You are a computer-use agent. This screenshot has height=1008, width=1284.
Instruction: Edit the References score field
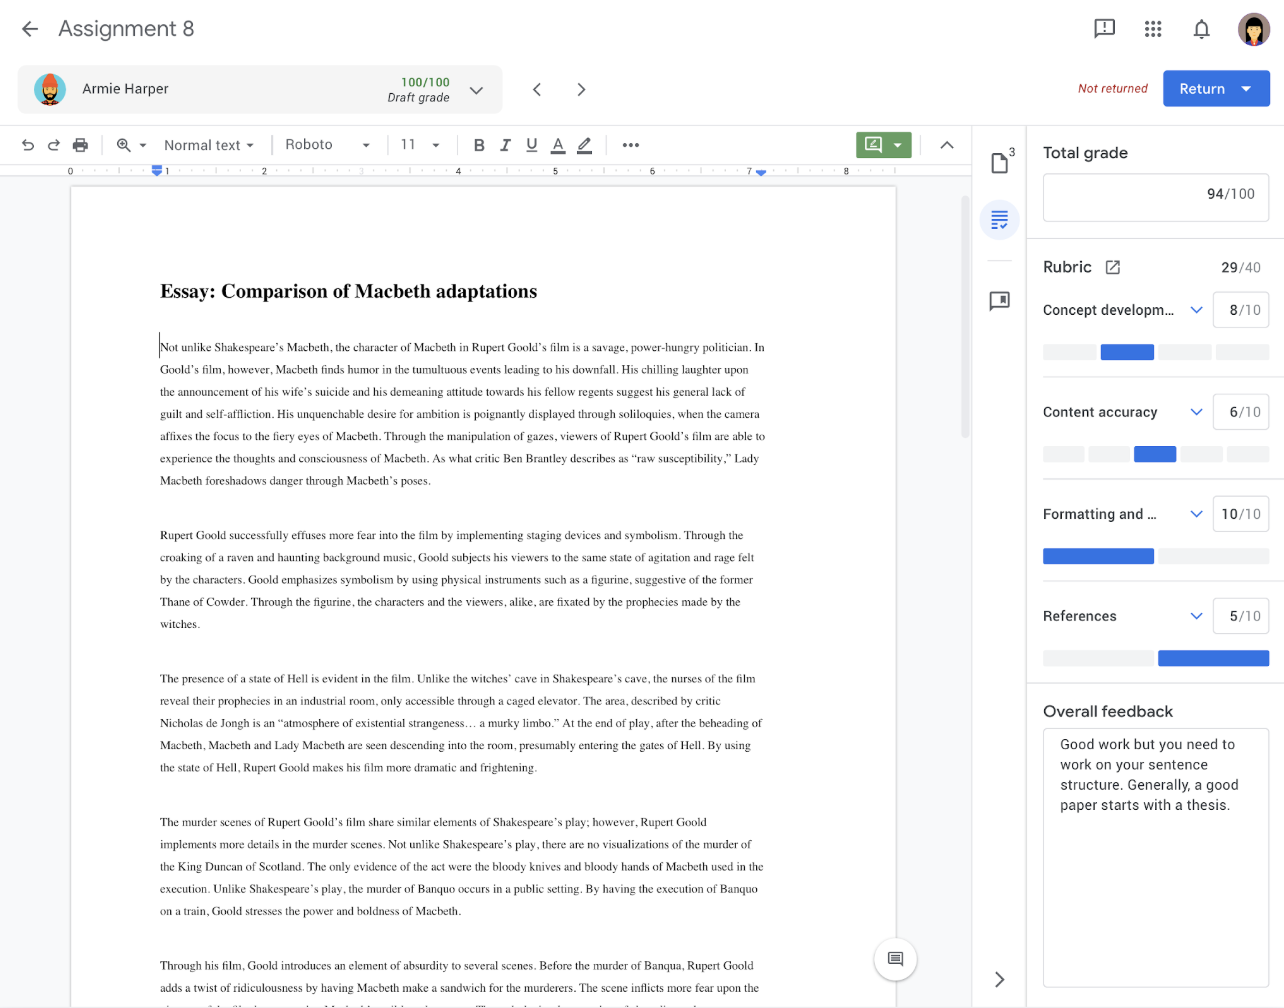point(1241,616)
